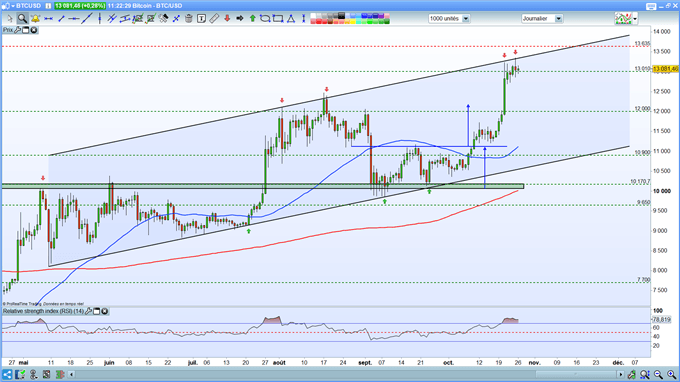Select the vertical line drawing tool
The image size is (680, 382).
click(100, 18)
